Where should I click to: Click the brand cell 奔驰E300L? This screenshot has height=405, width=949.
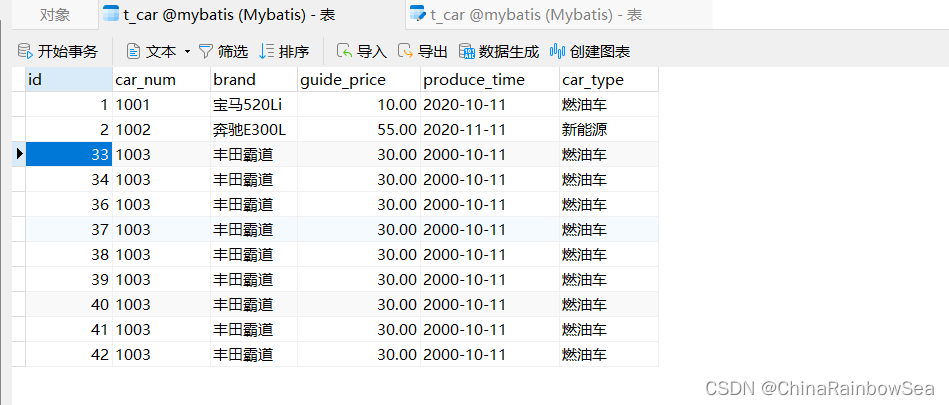click(x=254, y=130)
